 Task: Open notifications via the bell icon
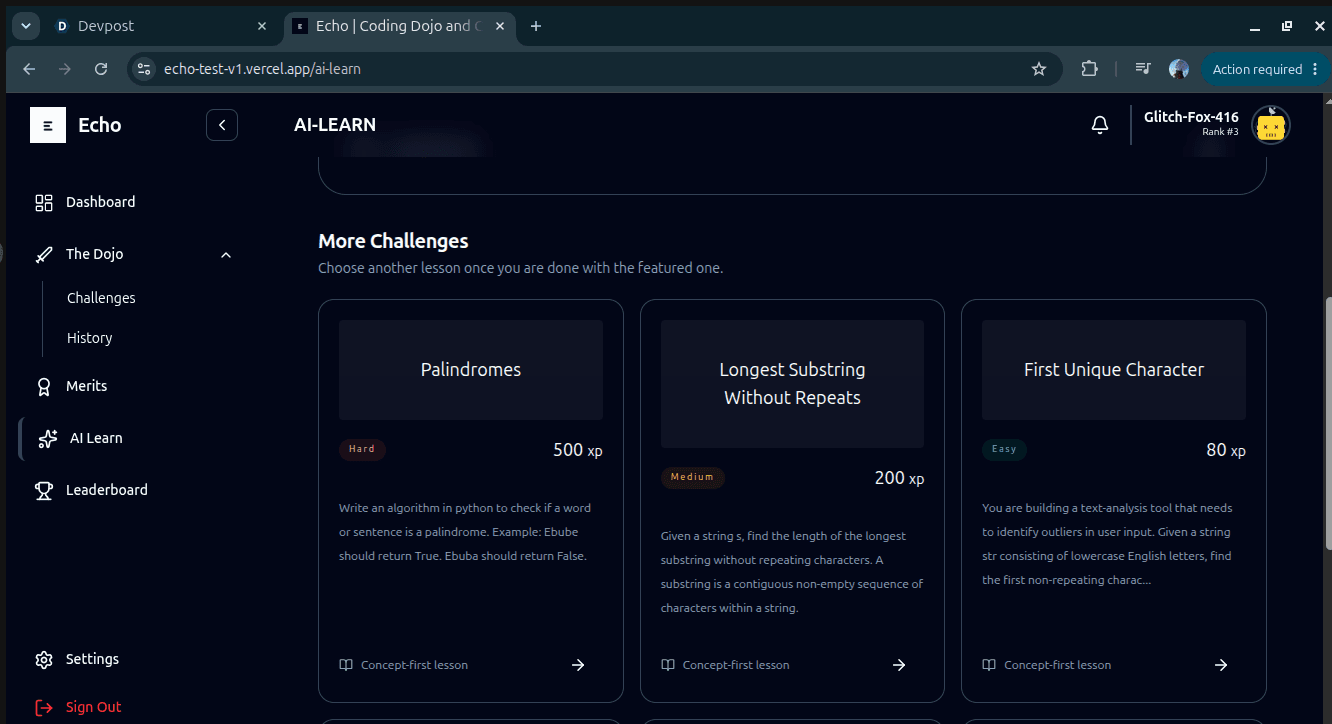pos(1100,125)
